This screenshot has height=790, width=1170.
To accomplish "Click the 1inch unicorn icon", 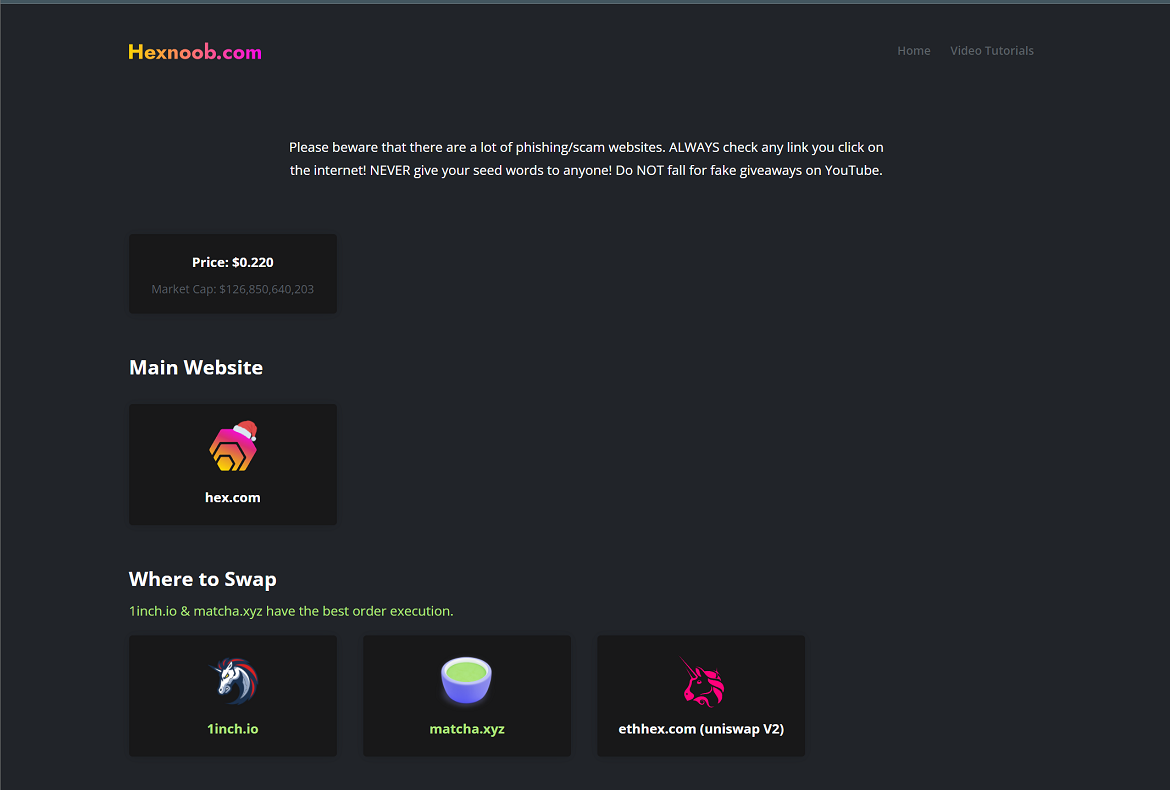I will (234, 680).
